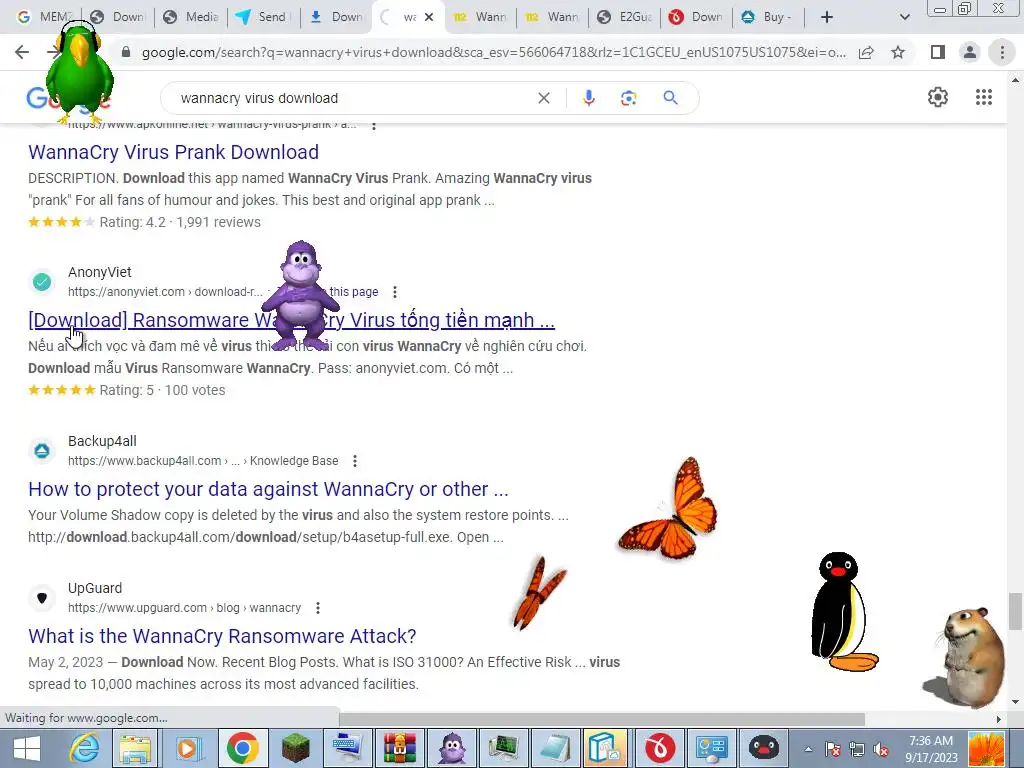The width and height of the screenshot is (1024, 768).
Task: Switch to Chrome in the taskbar
Action: [x=242, y=748]
